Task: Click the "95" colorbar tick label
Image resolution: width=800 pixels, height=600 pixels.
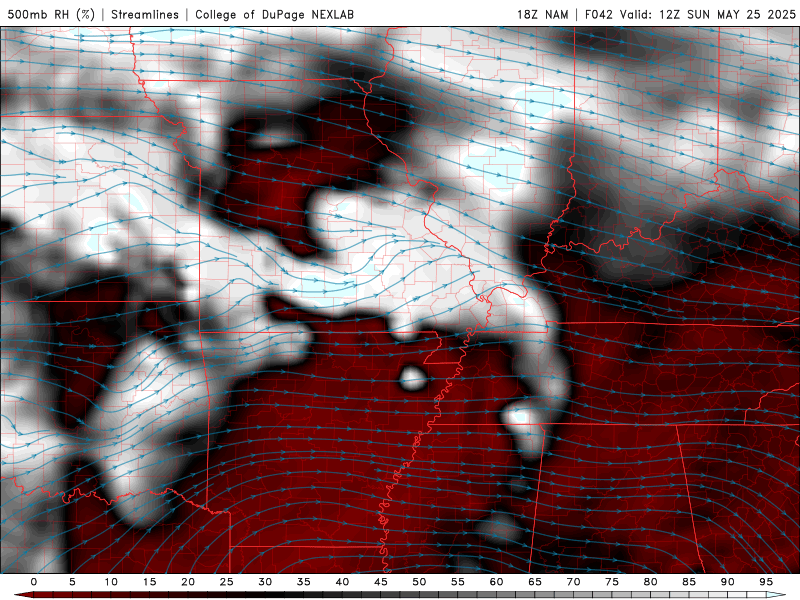Action: 766,582
